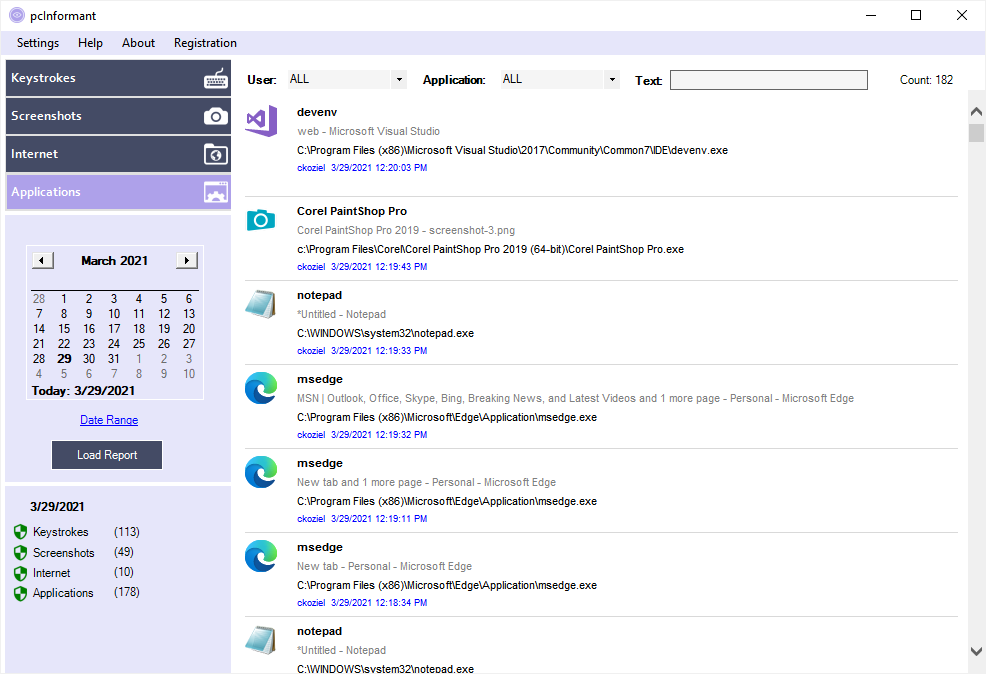986x674 pixels.
Task: Click the pcInformant title bar app icon
Action: point(17,15)
